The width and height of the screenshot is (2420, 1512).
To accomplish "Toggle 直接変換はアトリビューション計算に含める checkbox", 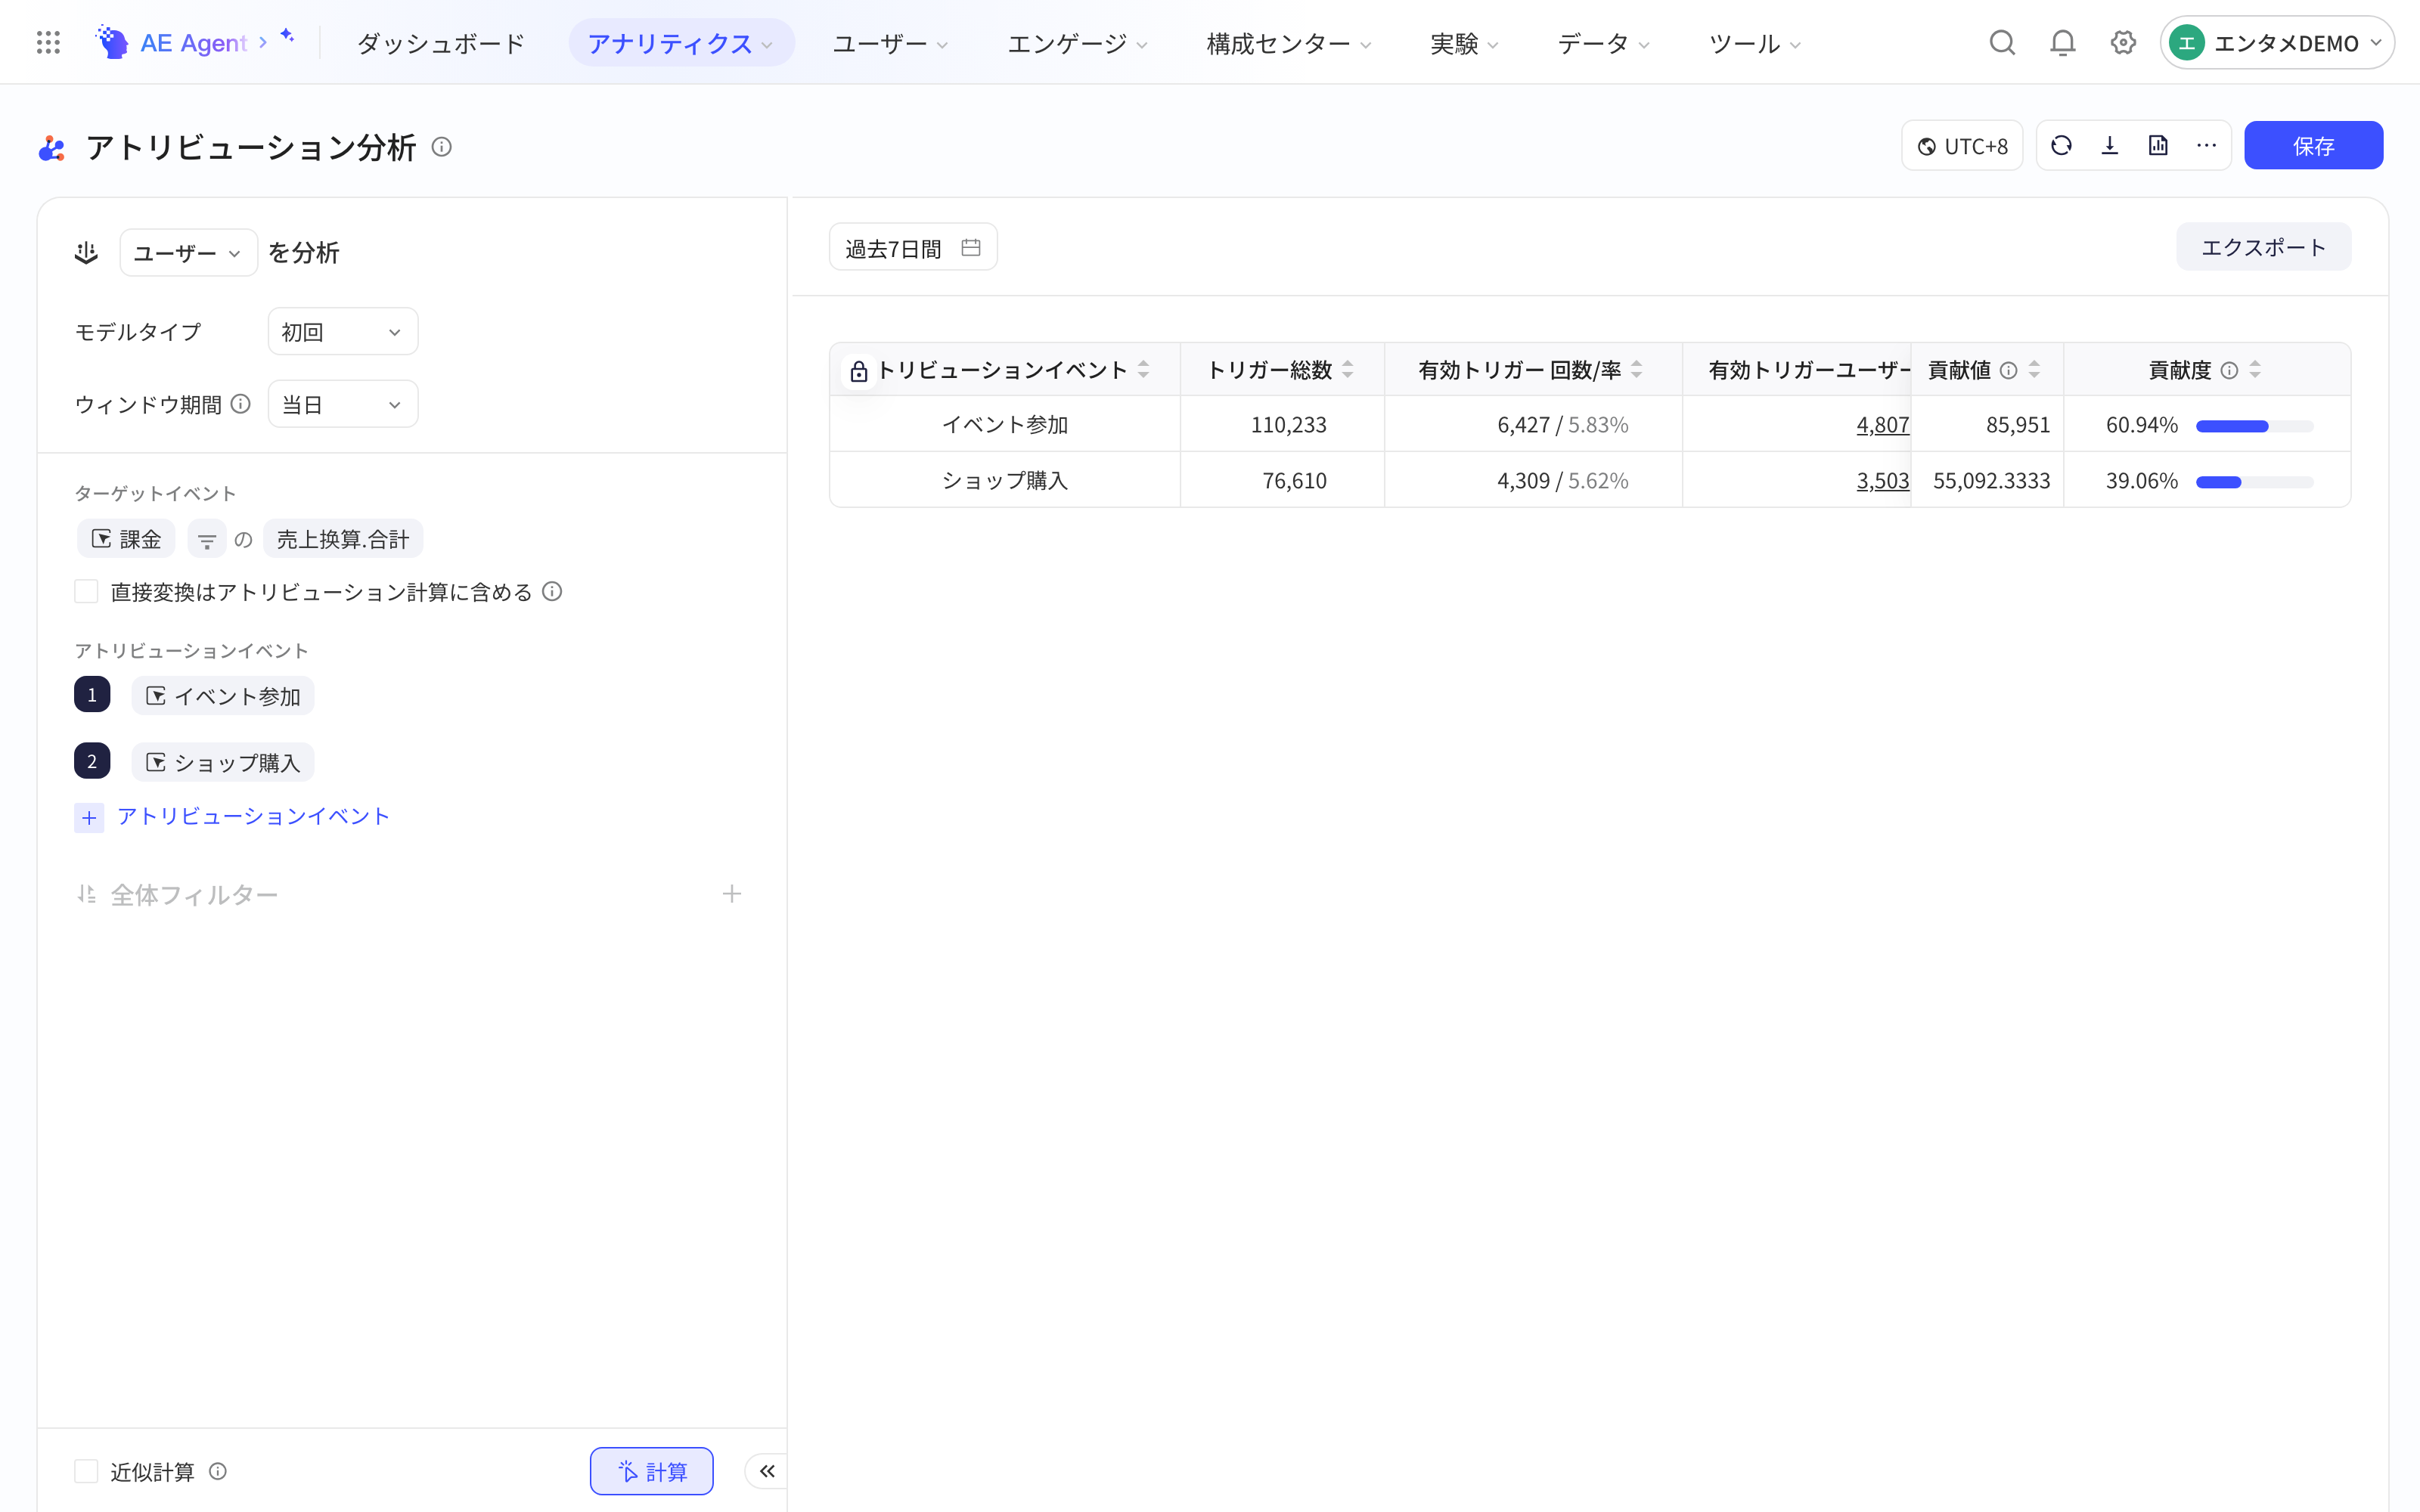I will point(87,592).
